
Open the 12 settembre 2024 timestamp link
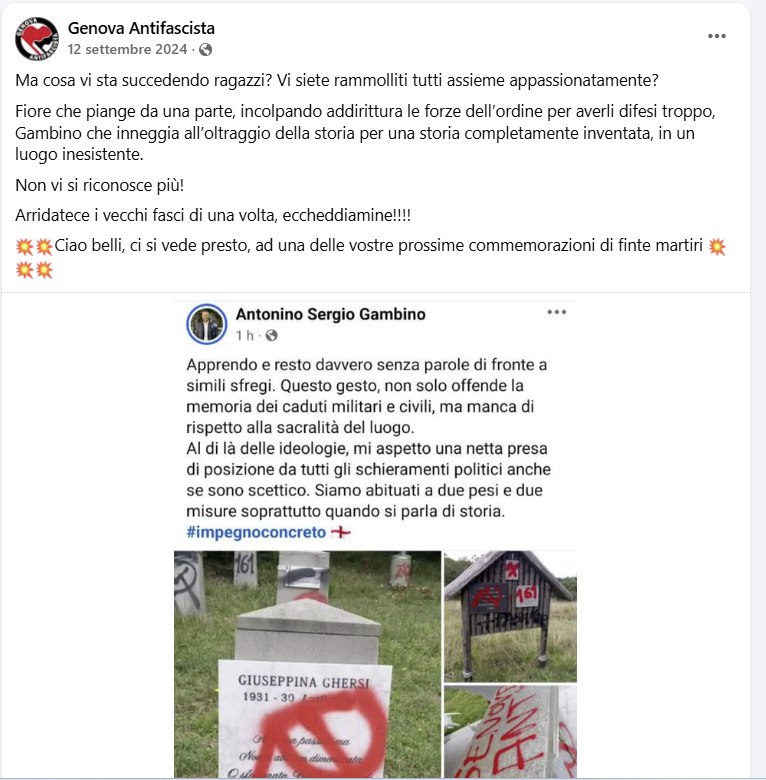pos(127,49)
